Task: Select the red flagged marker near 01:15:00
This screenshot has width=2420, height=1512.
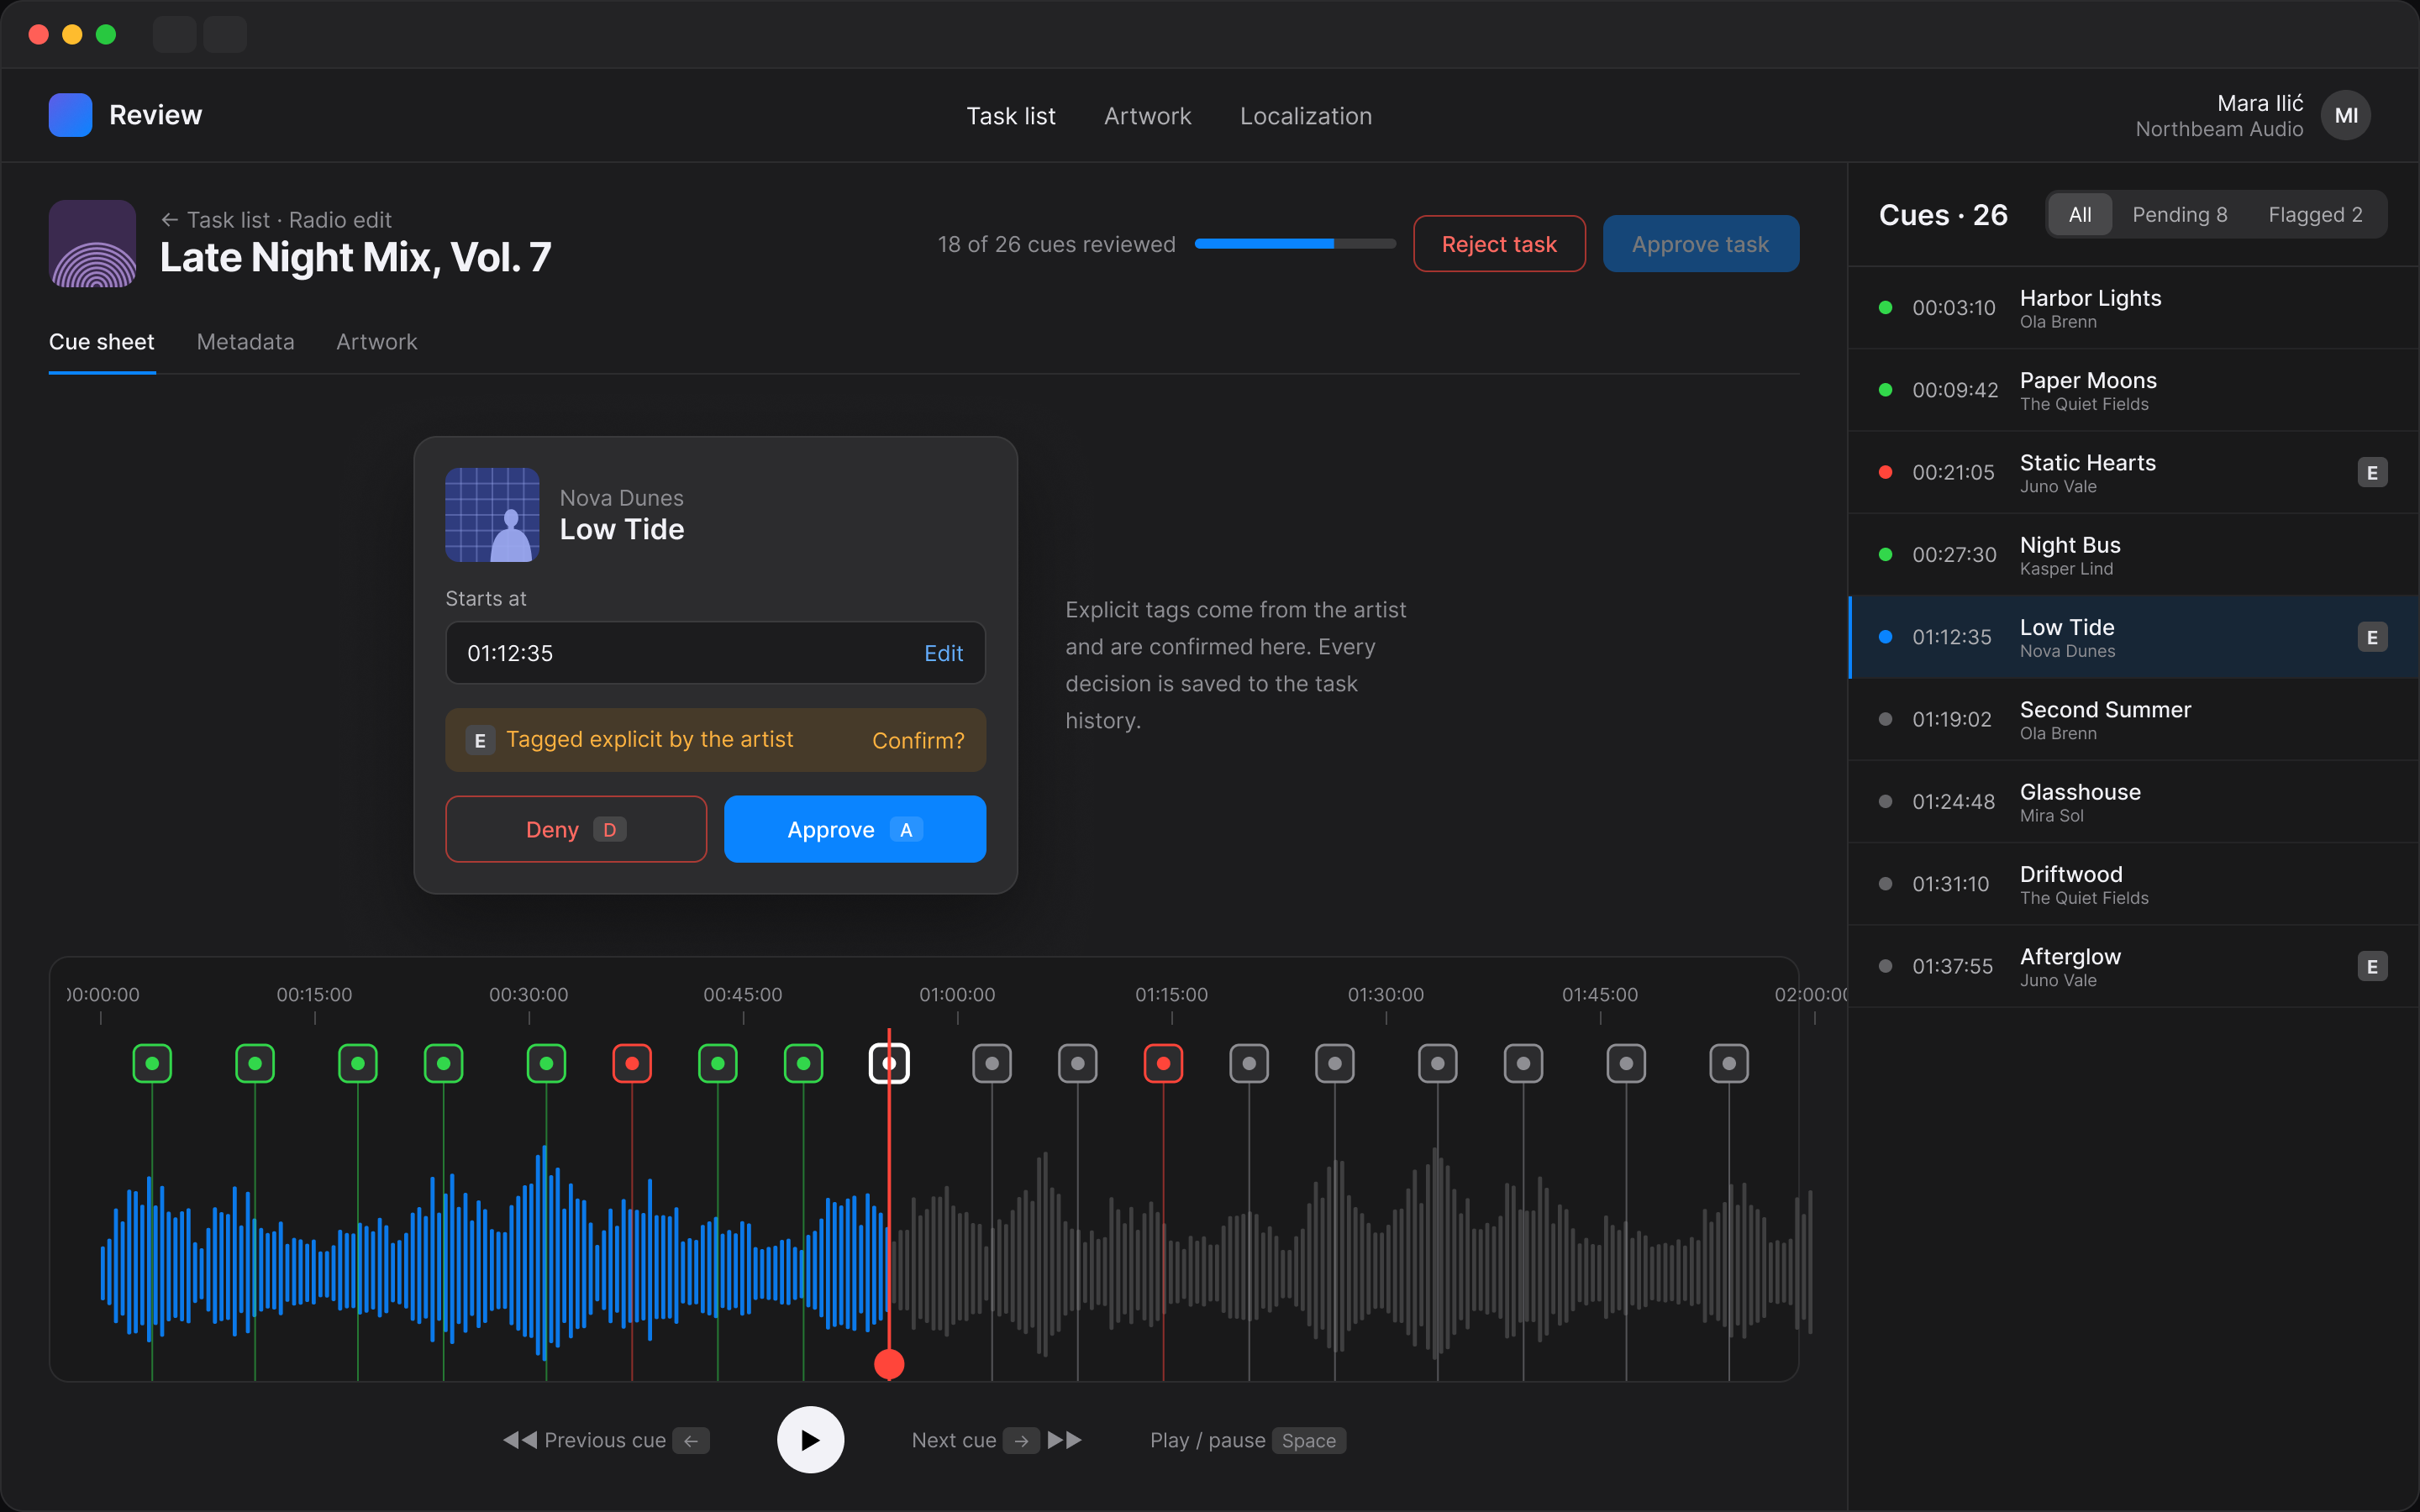Action: 1163,1063
